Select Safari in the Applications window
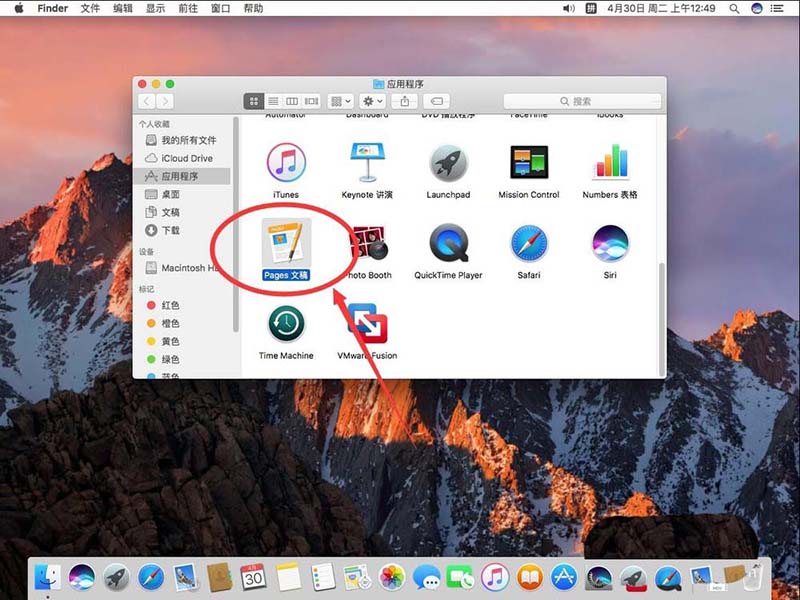The height and width of the screenshot is (600, 800). pos(529,243)
